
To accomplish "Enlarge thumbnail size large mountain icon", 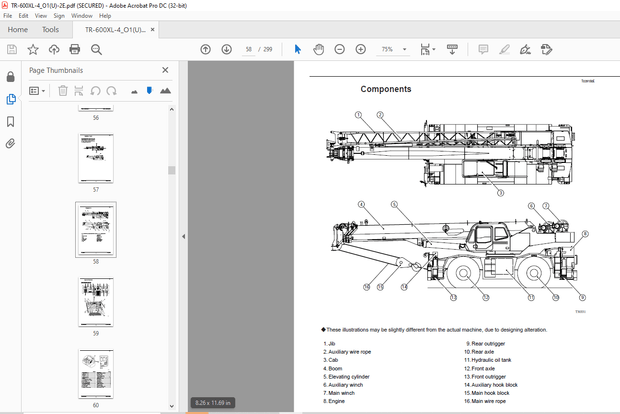I will pyautogui.click(x=165, y=91).
